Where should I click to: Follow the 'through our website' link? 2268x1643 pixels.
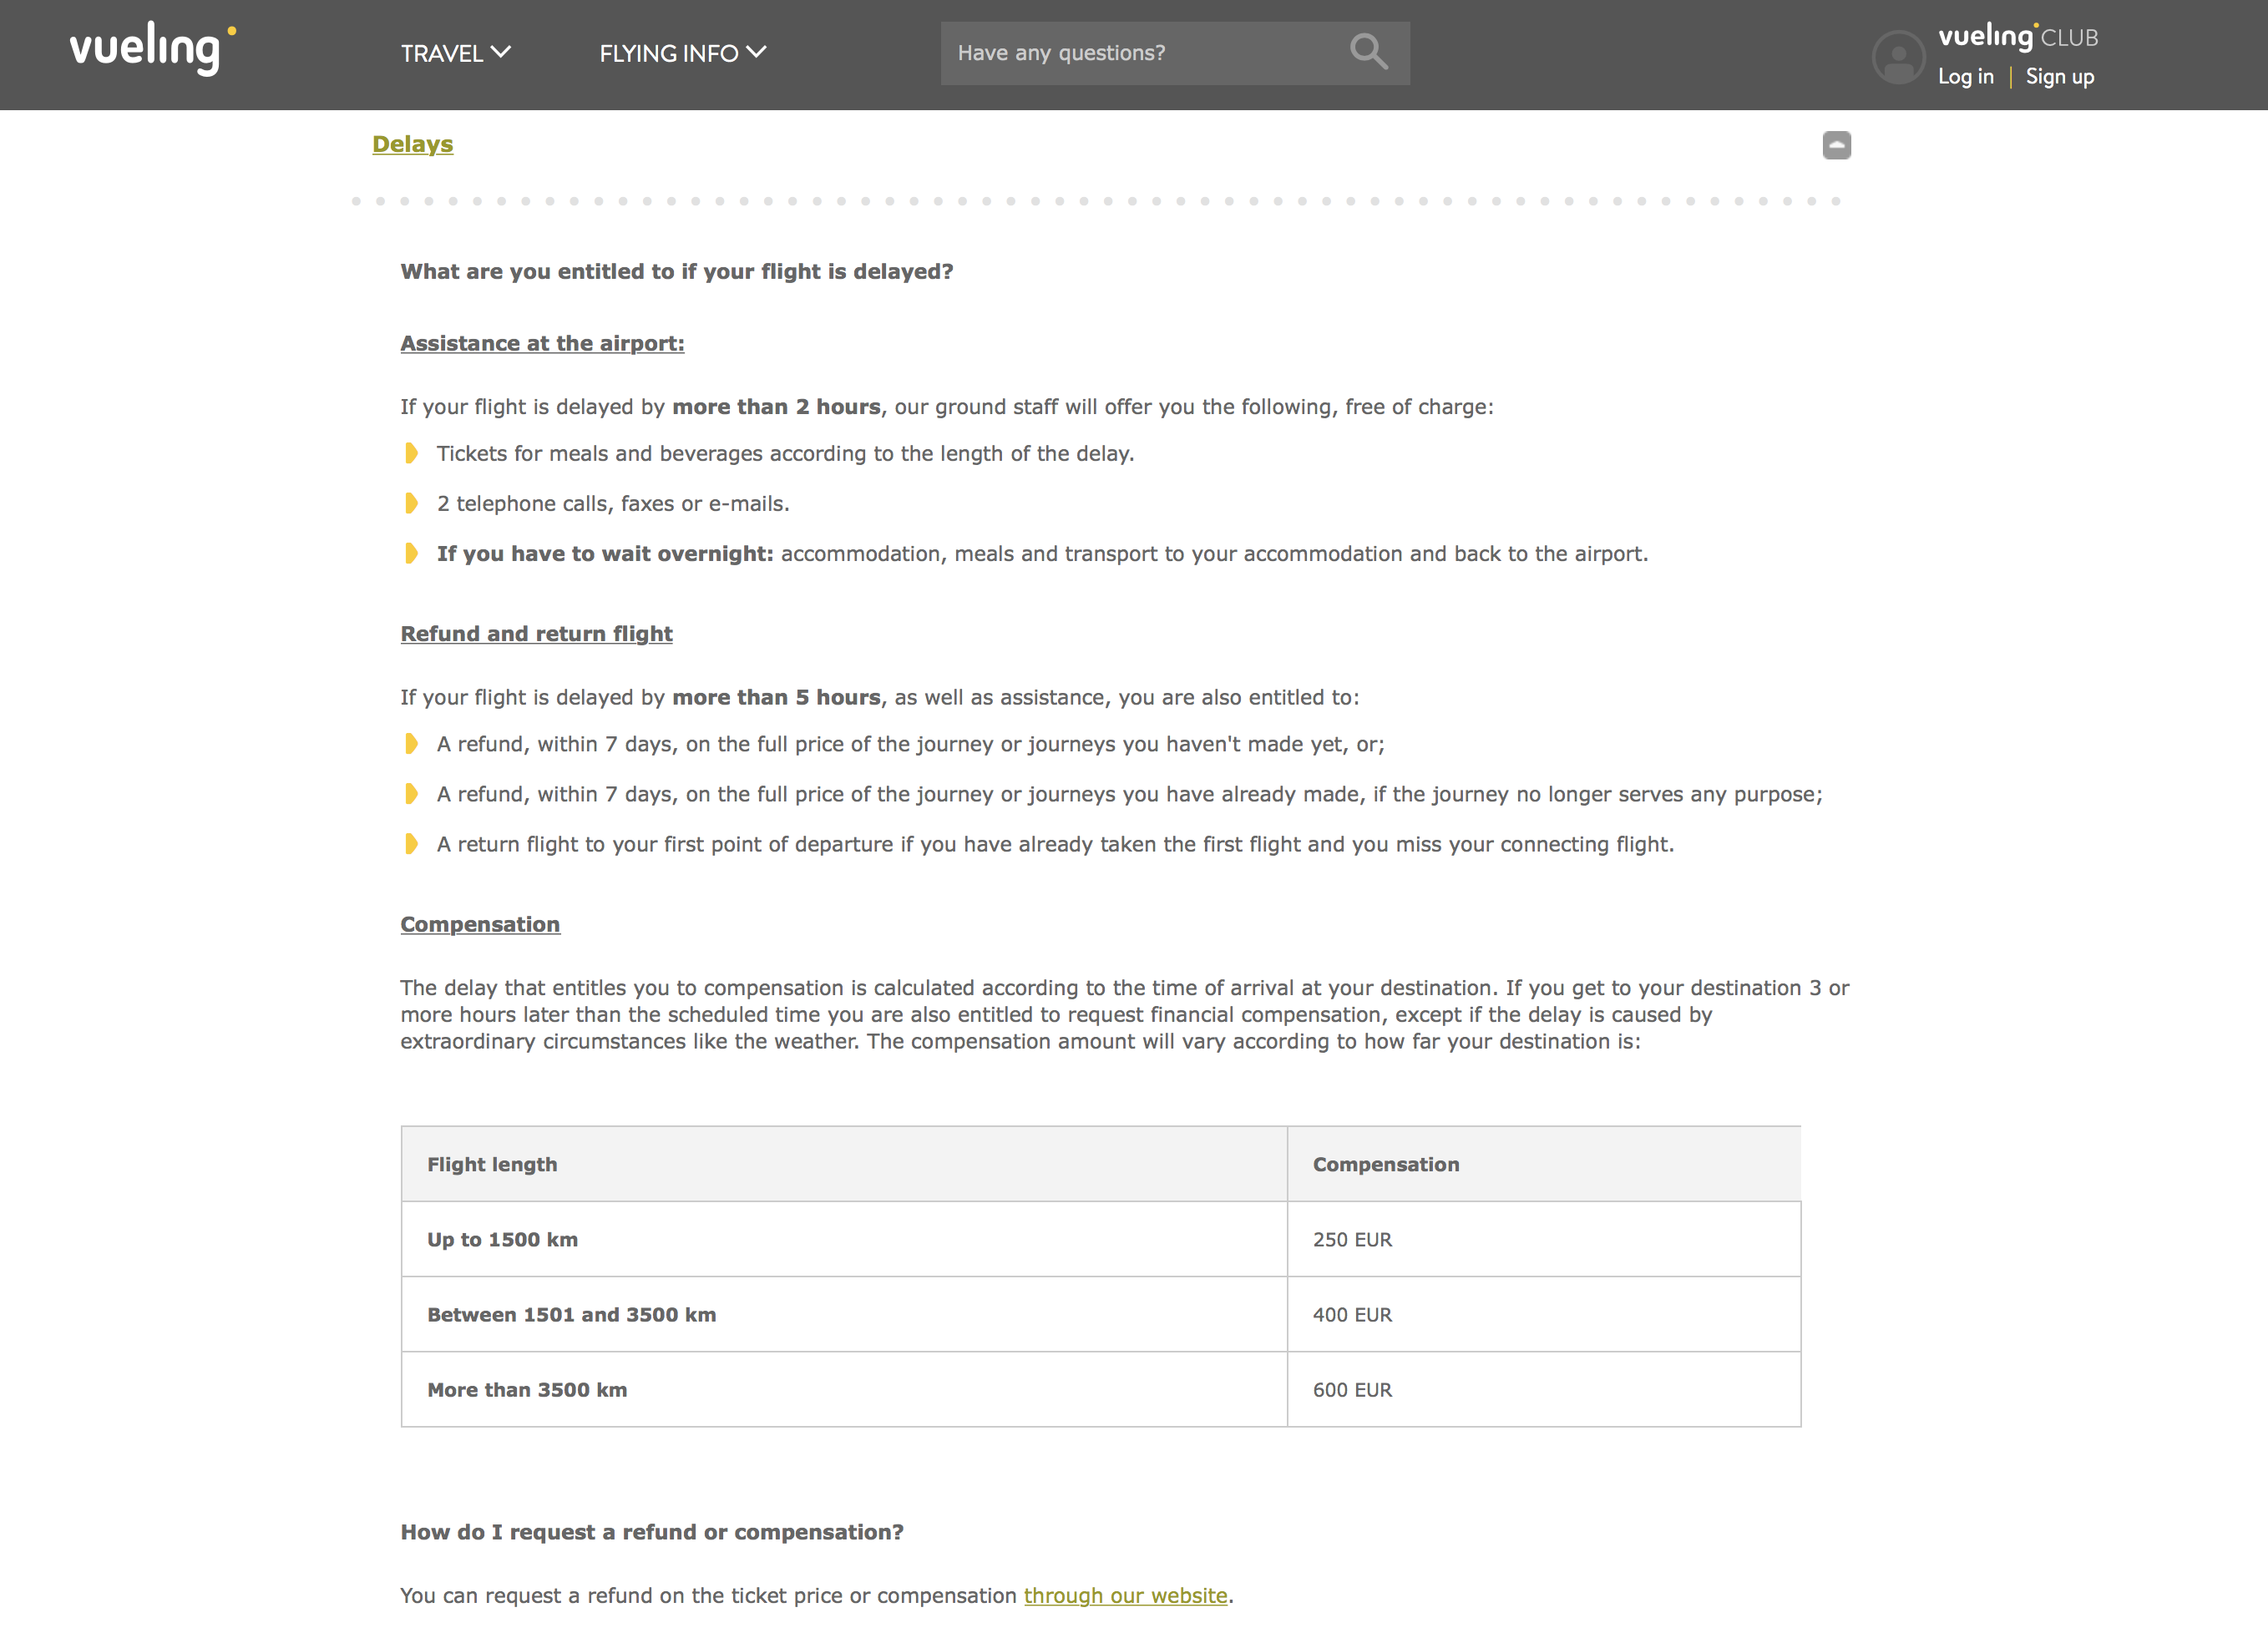[1125, 1596]
